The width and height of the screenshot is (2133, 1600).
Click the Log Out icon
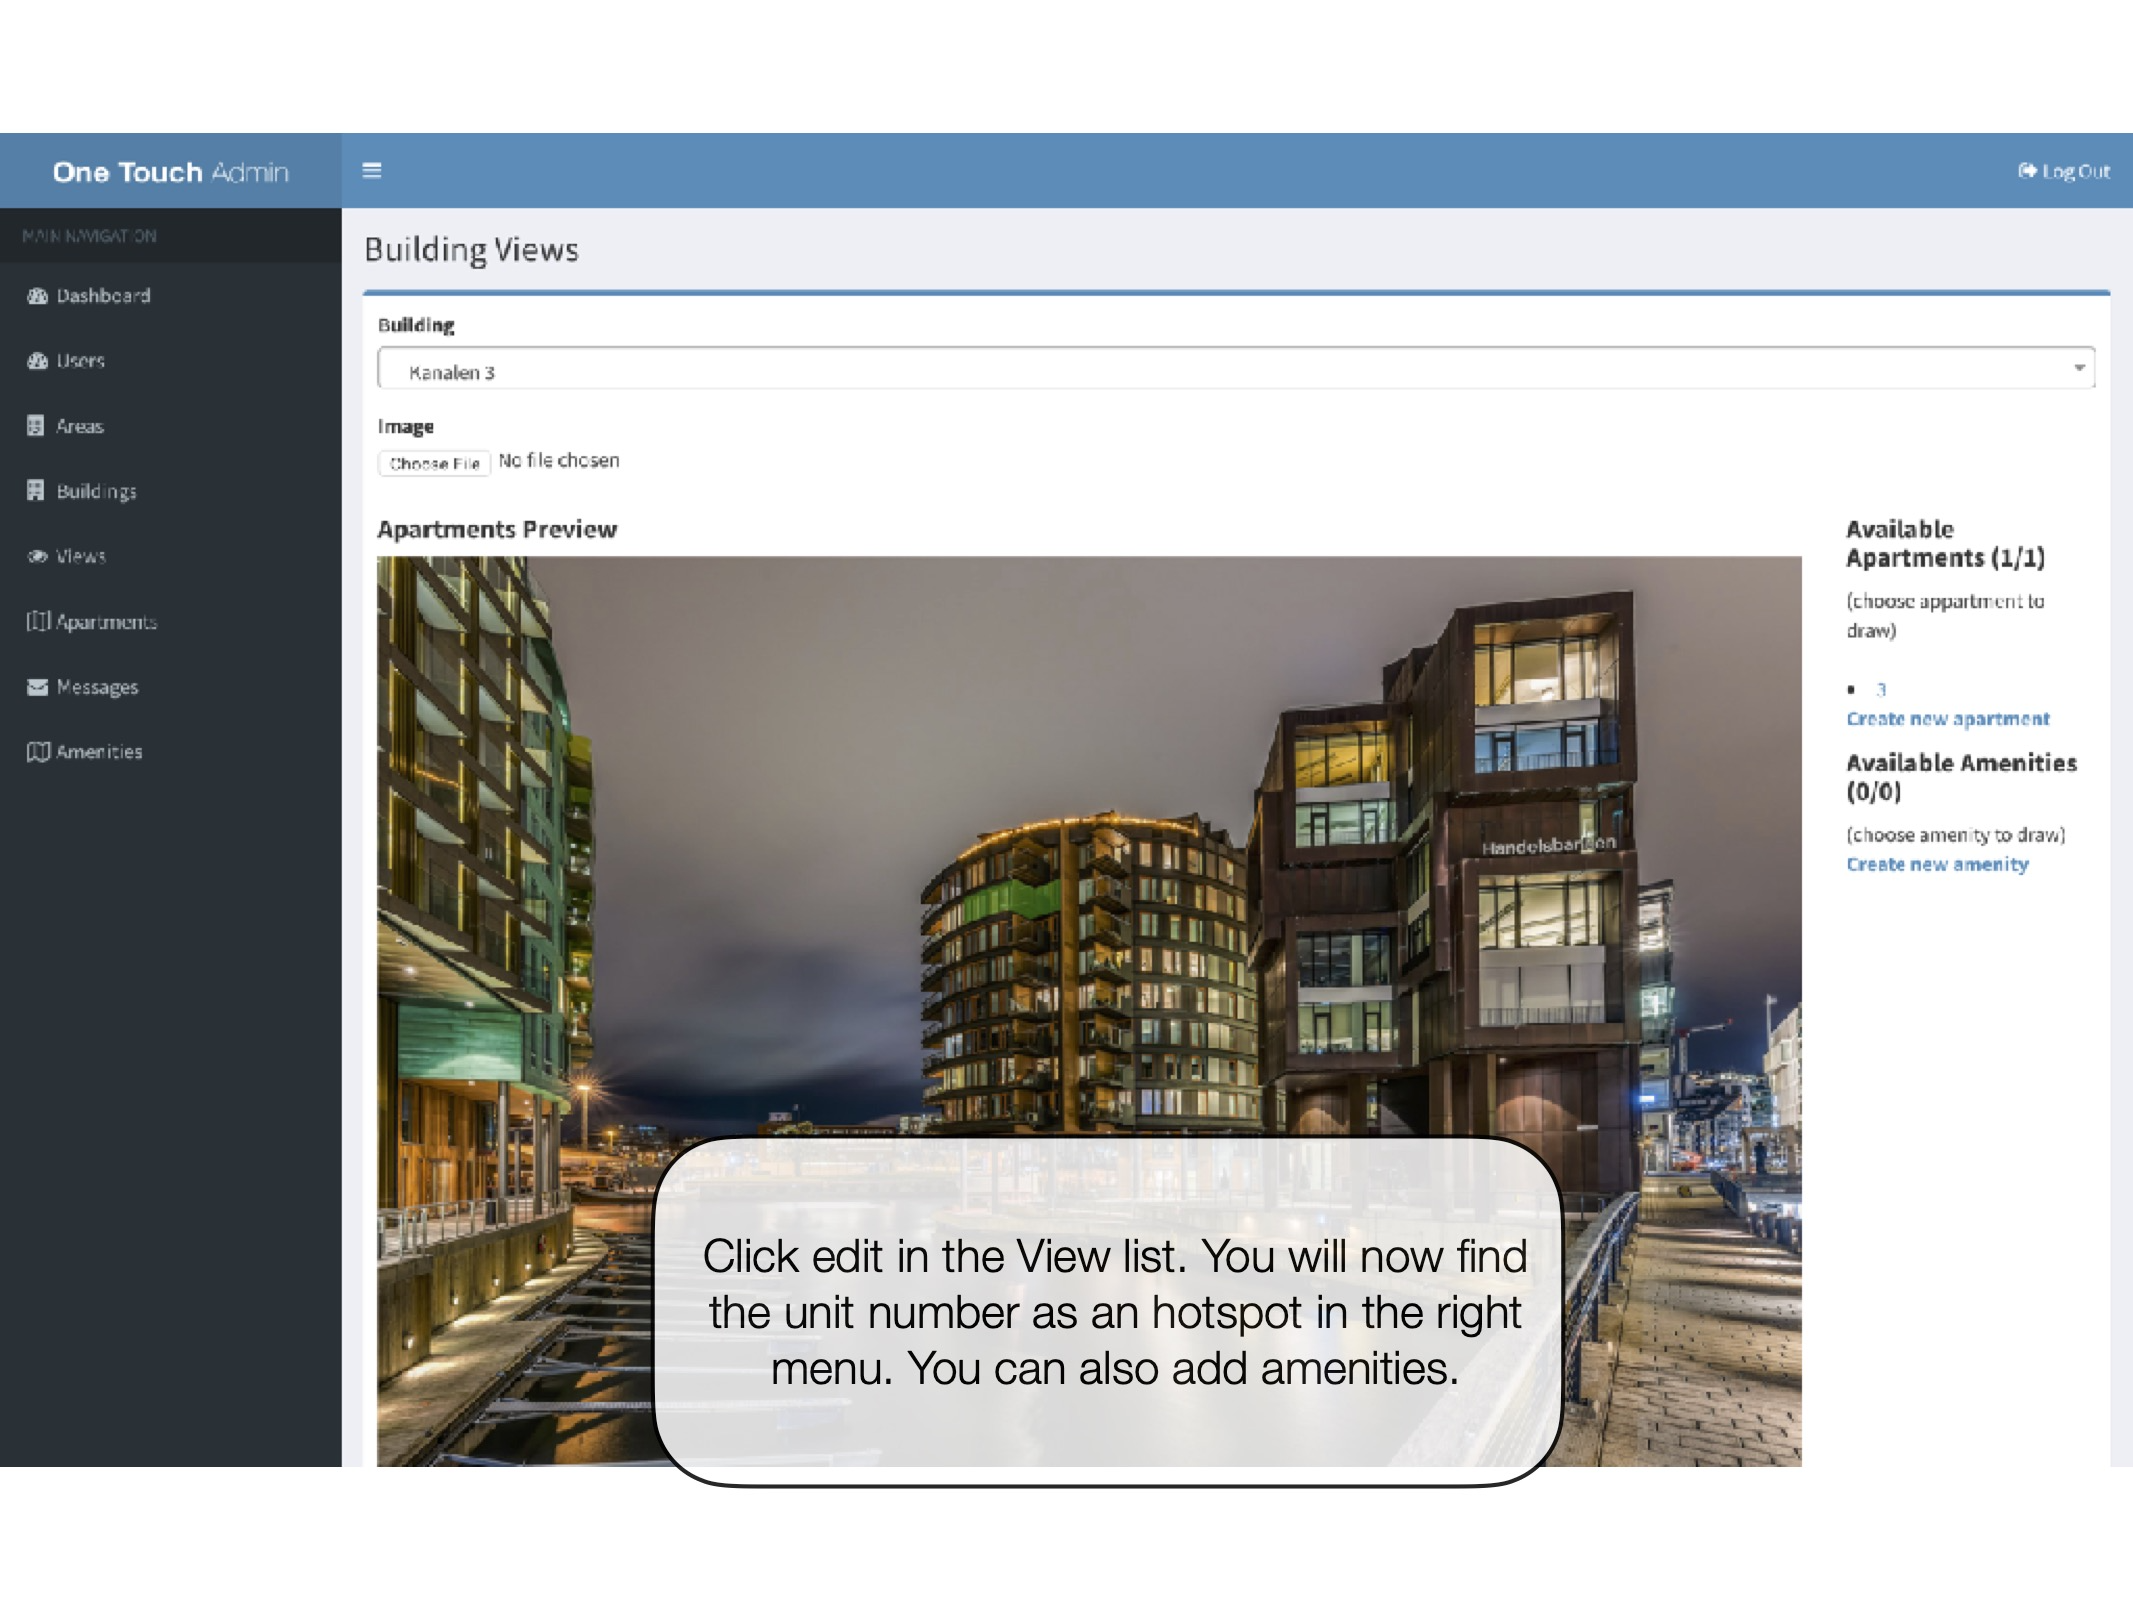point(2026,171)
